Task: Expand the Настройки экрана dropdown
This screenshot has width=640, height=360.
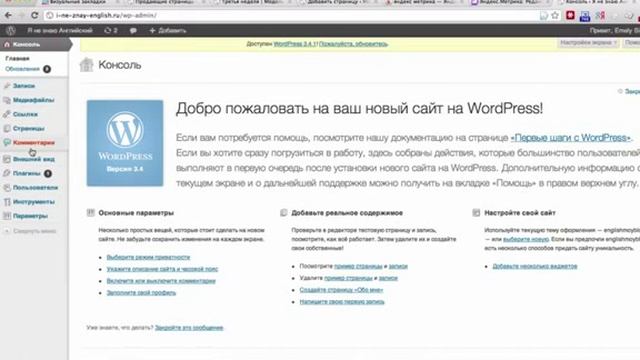Action: pyautogui.click(x=588, y=42)
